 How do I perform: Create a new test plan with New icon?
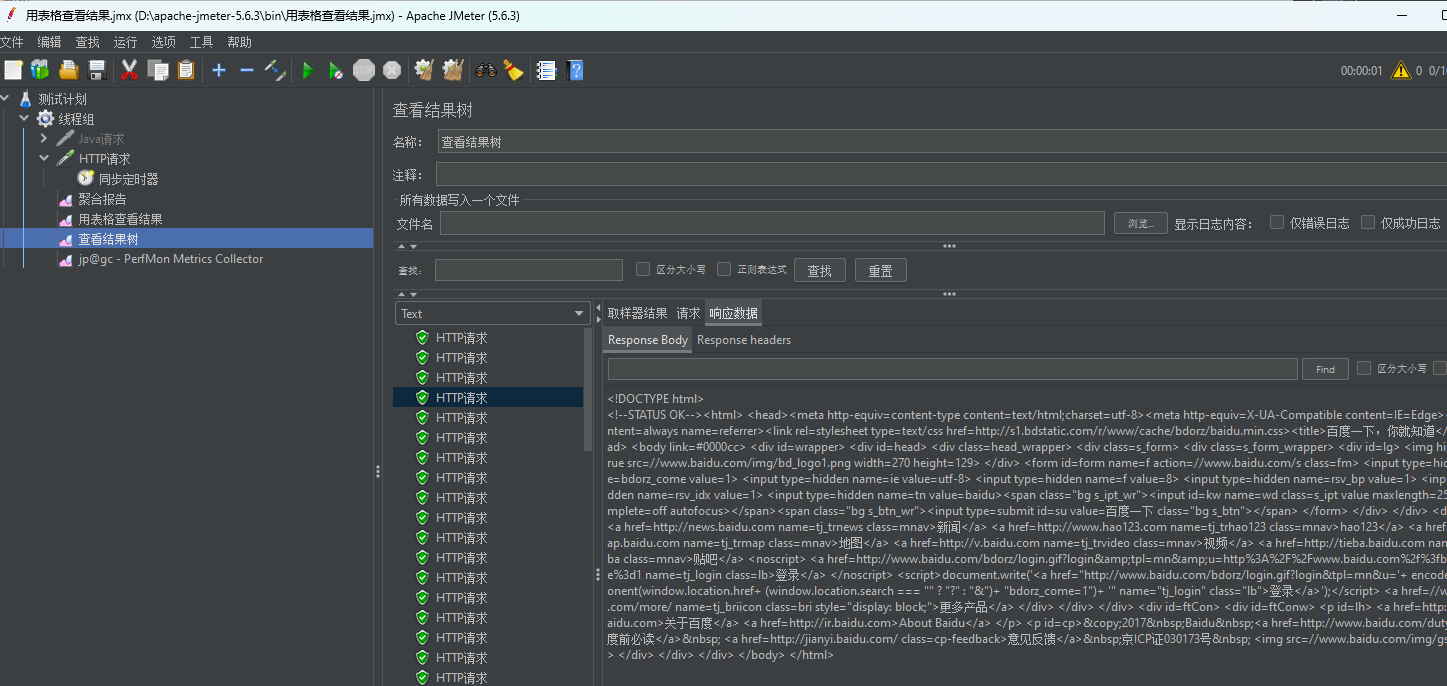pos(13,70)
